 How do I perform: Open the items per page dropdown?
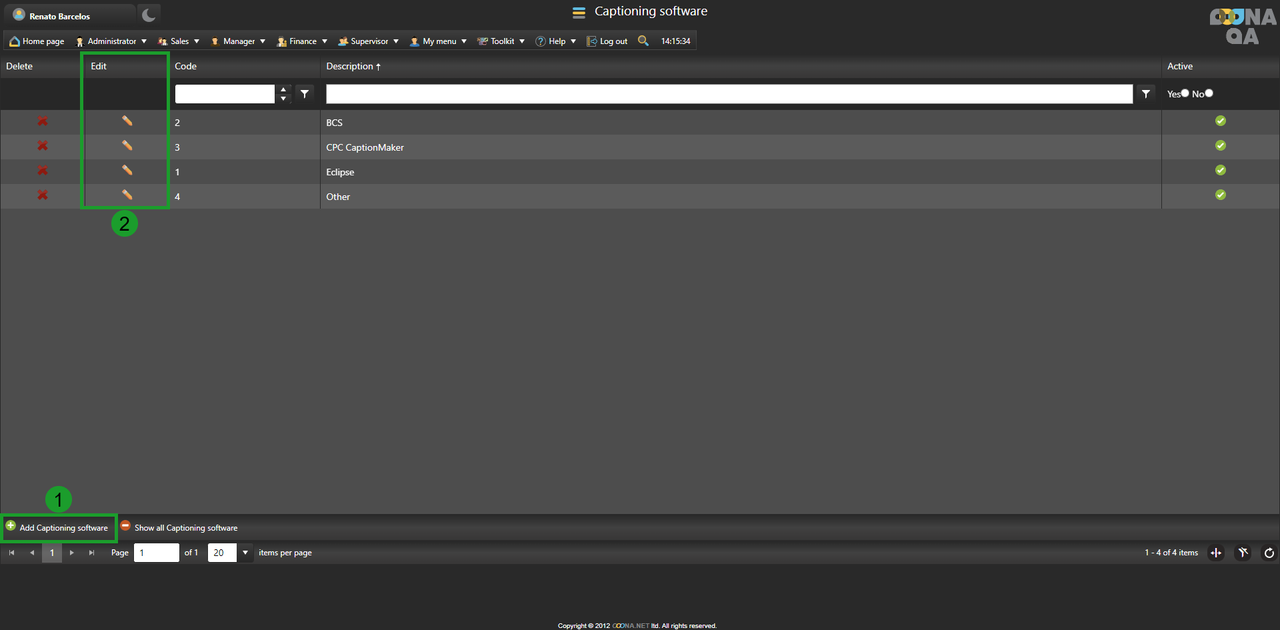[245, 553]
